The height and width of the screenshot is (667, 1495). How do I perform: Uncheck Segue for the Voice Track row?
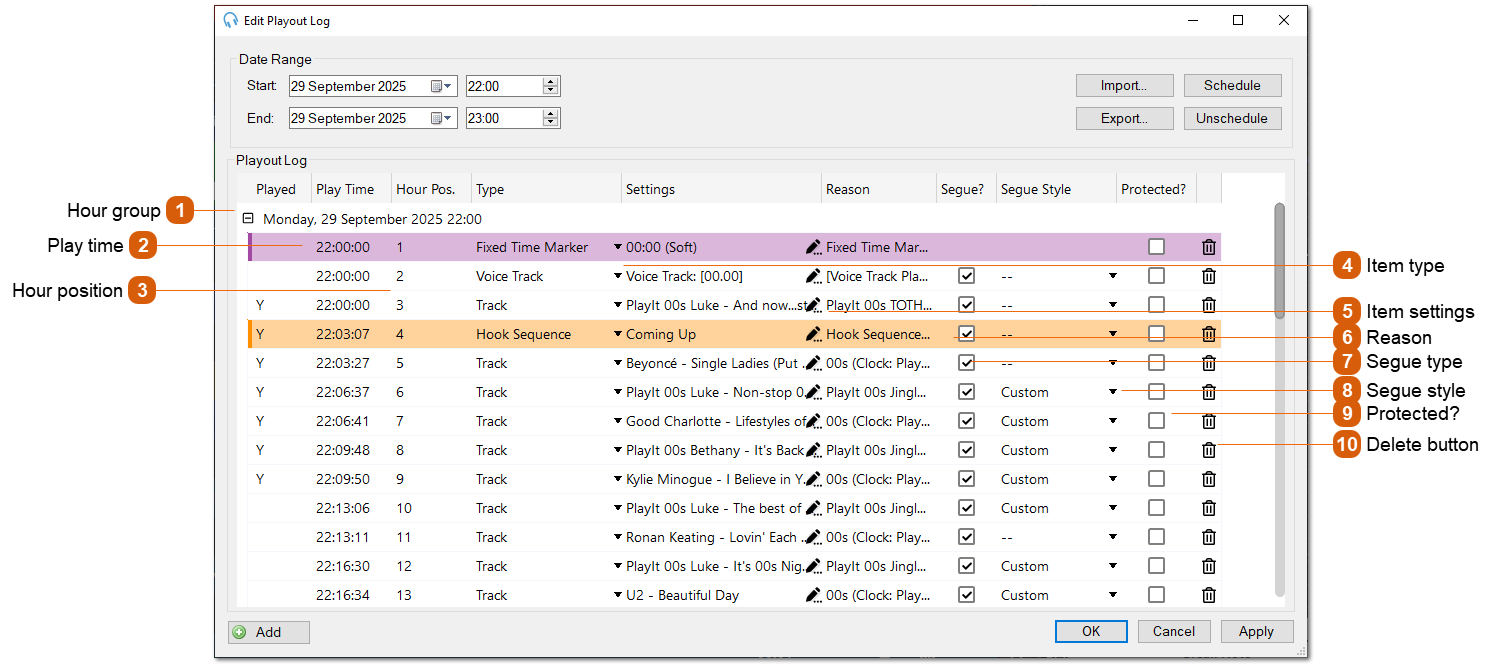[965, 275]
